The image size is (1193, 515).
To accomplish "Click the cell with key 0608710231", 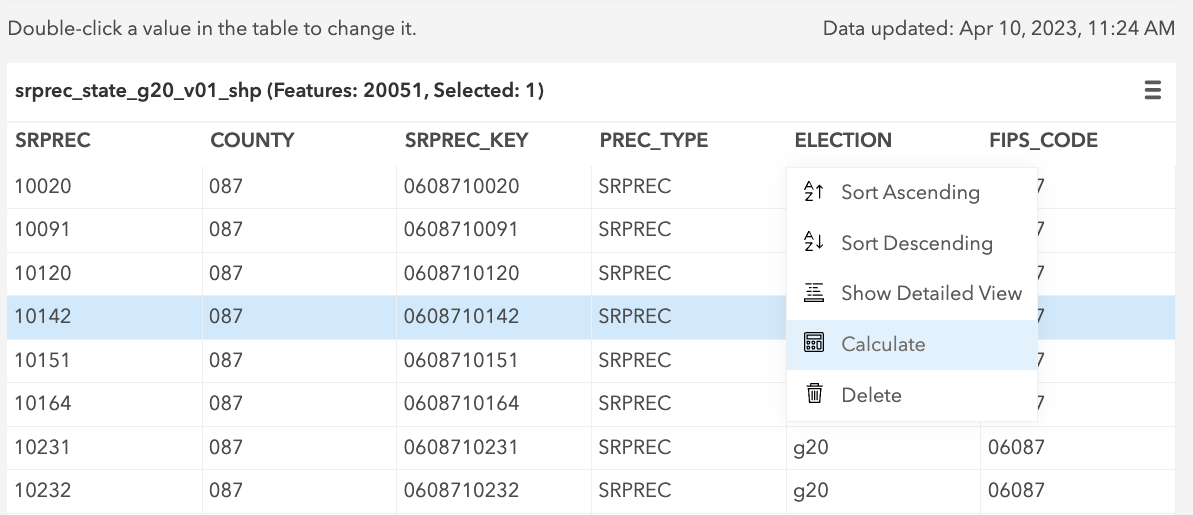I will pyautogui.click(x=461, y=447).
